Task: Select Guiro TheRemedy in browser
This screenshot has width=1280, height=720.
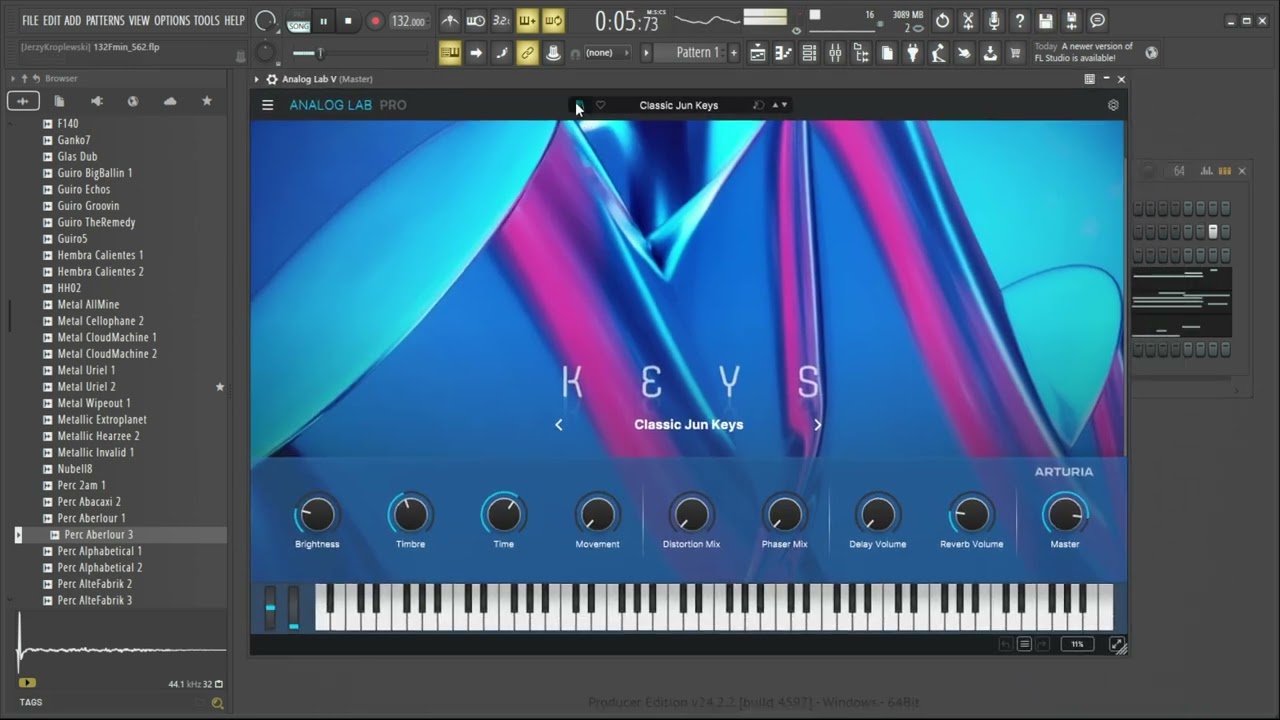Action: pyautogui.click(x=96, y=222)
